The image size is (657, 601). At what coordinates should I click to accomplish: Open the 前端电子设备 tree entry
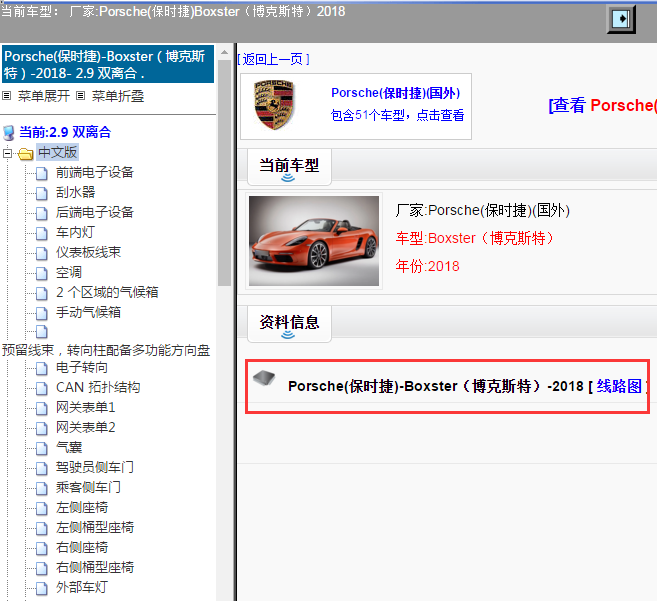click(x=95, y=172)
